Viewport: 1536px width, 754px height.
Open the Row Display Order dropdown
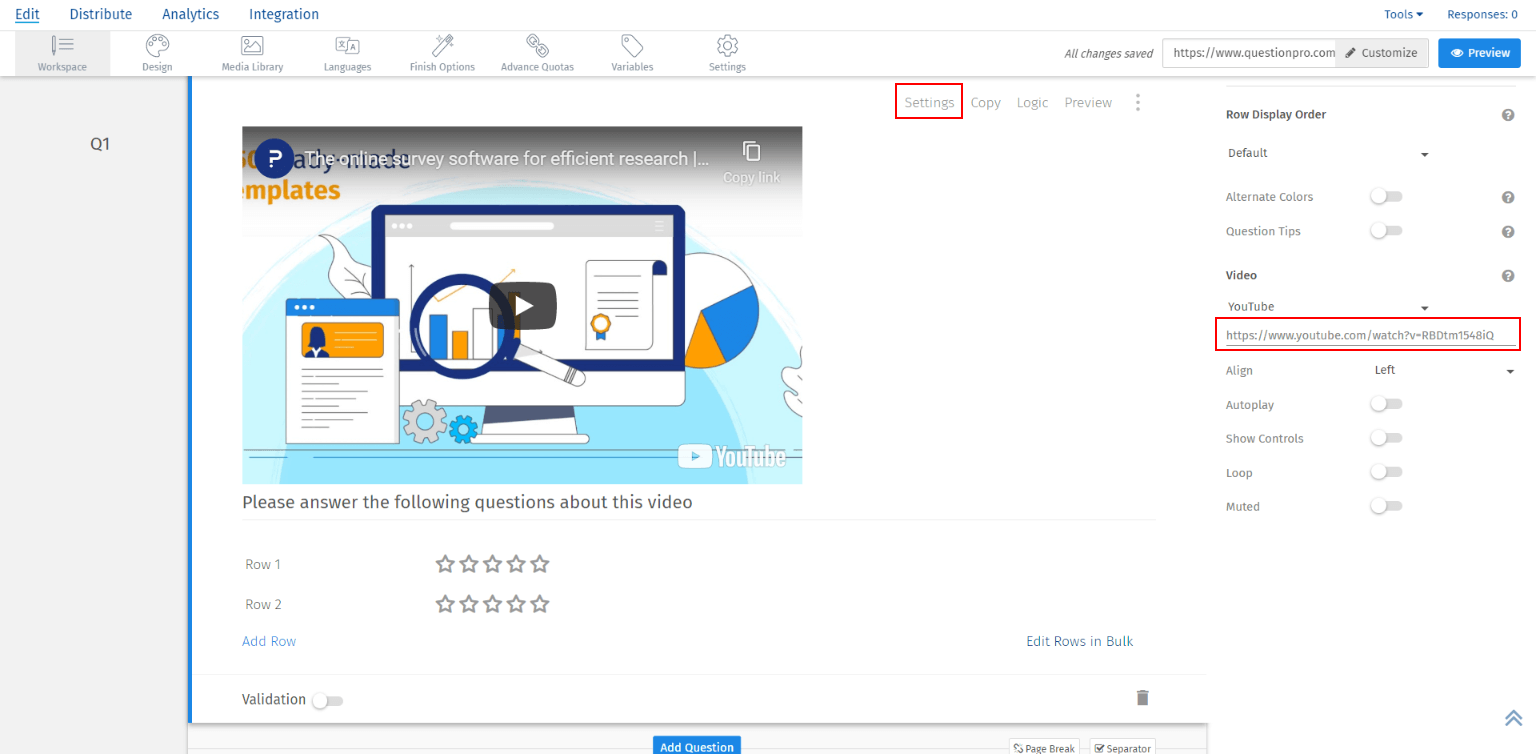[1327, 152]
